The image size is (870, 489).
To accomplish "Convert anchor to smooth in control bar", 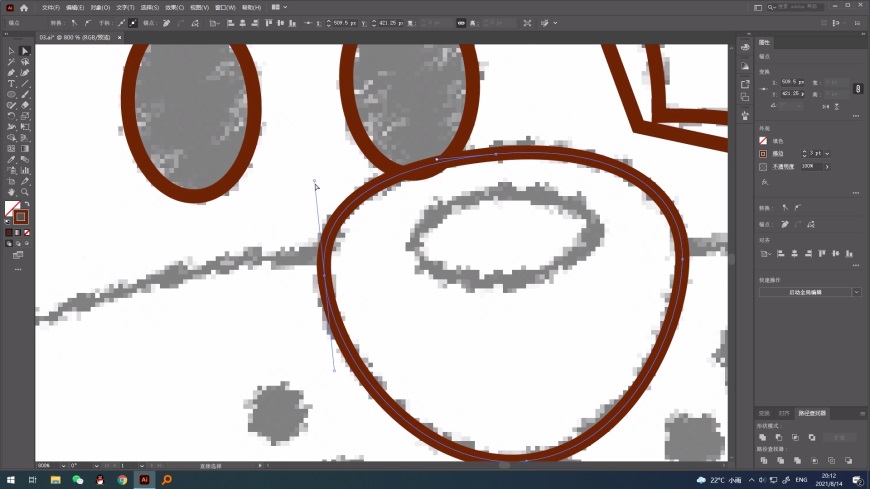I will click(x=88, y=23).
